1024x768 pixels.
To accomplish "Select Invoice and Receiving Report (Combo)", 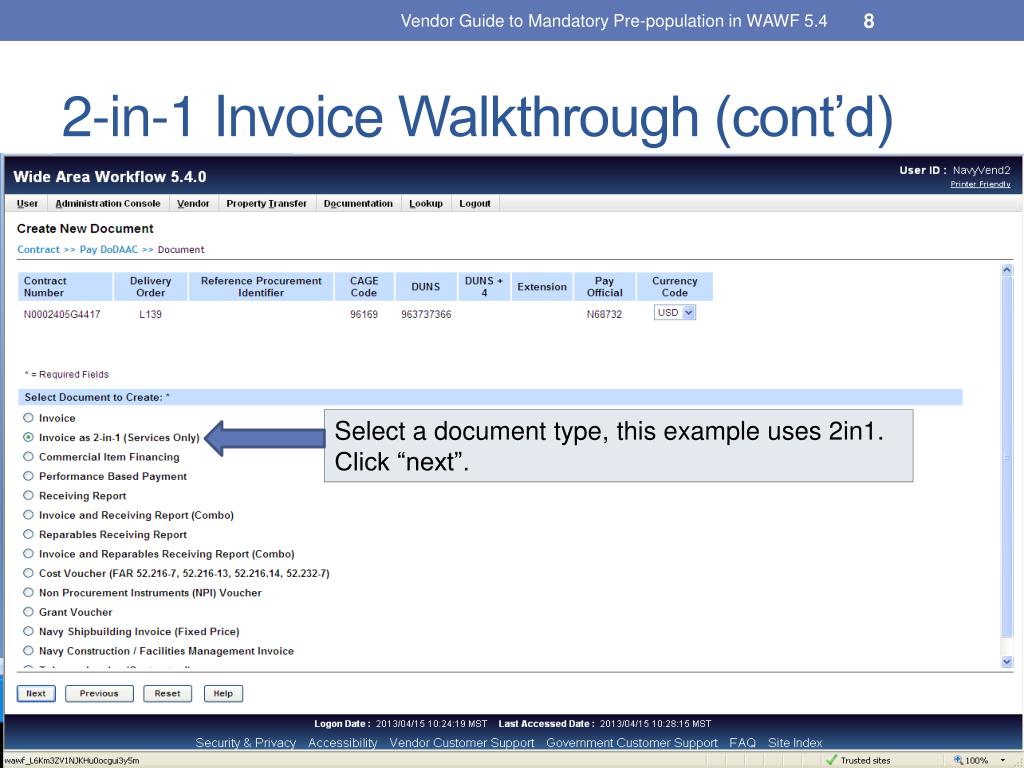I will point(28,515).
